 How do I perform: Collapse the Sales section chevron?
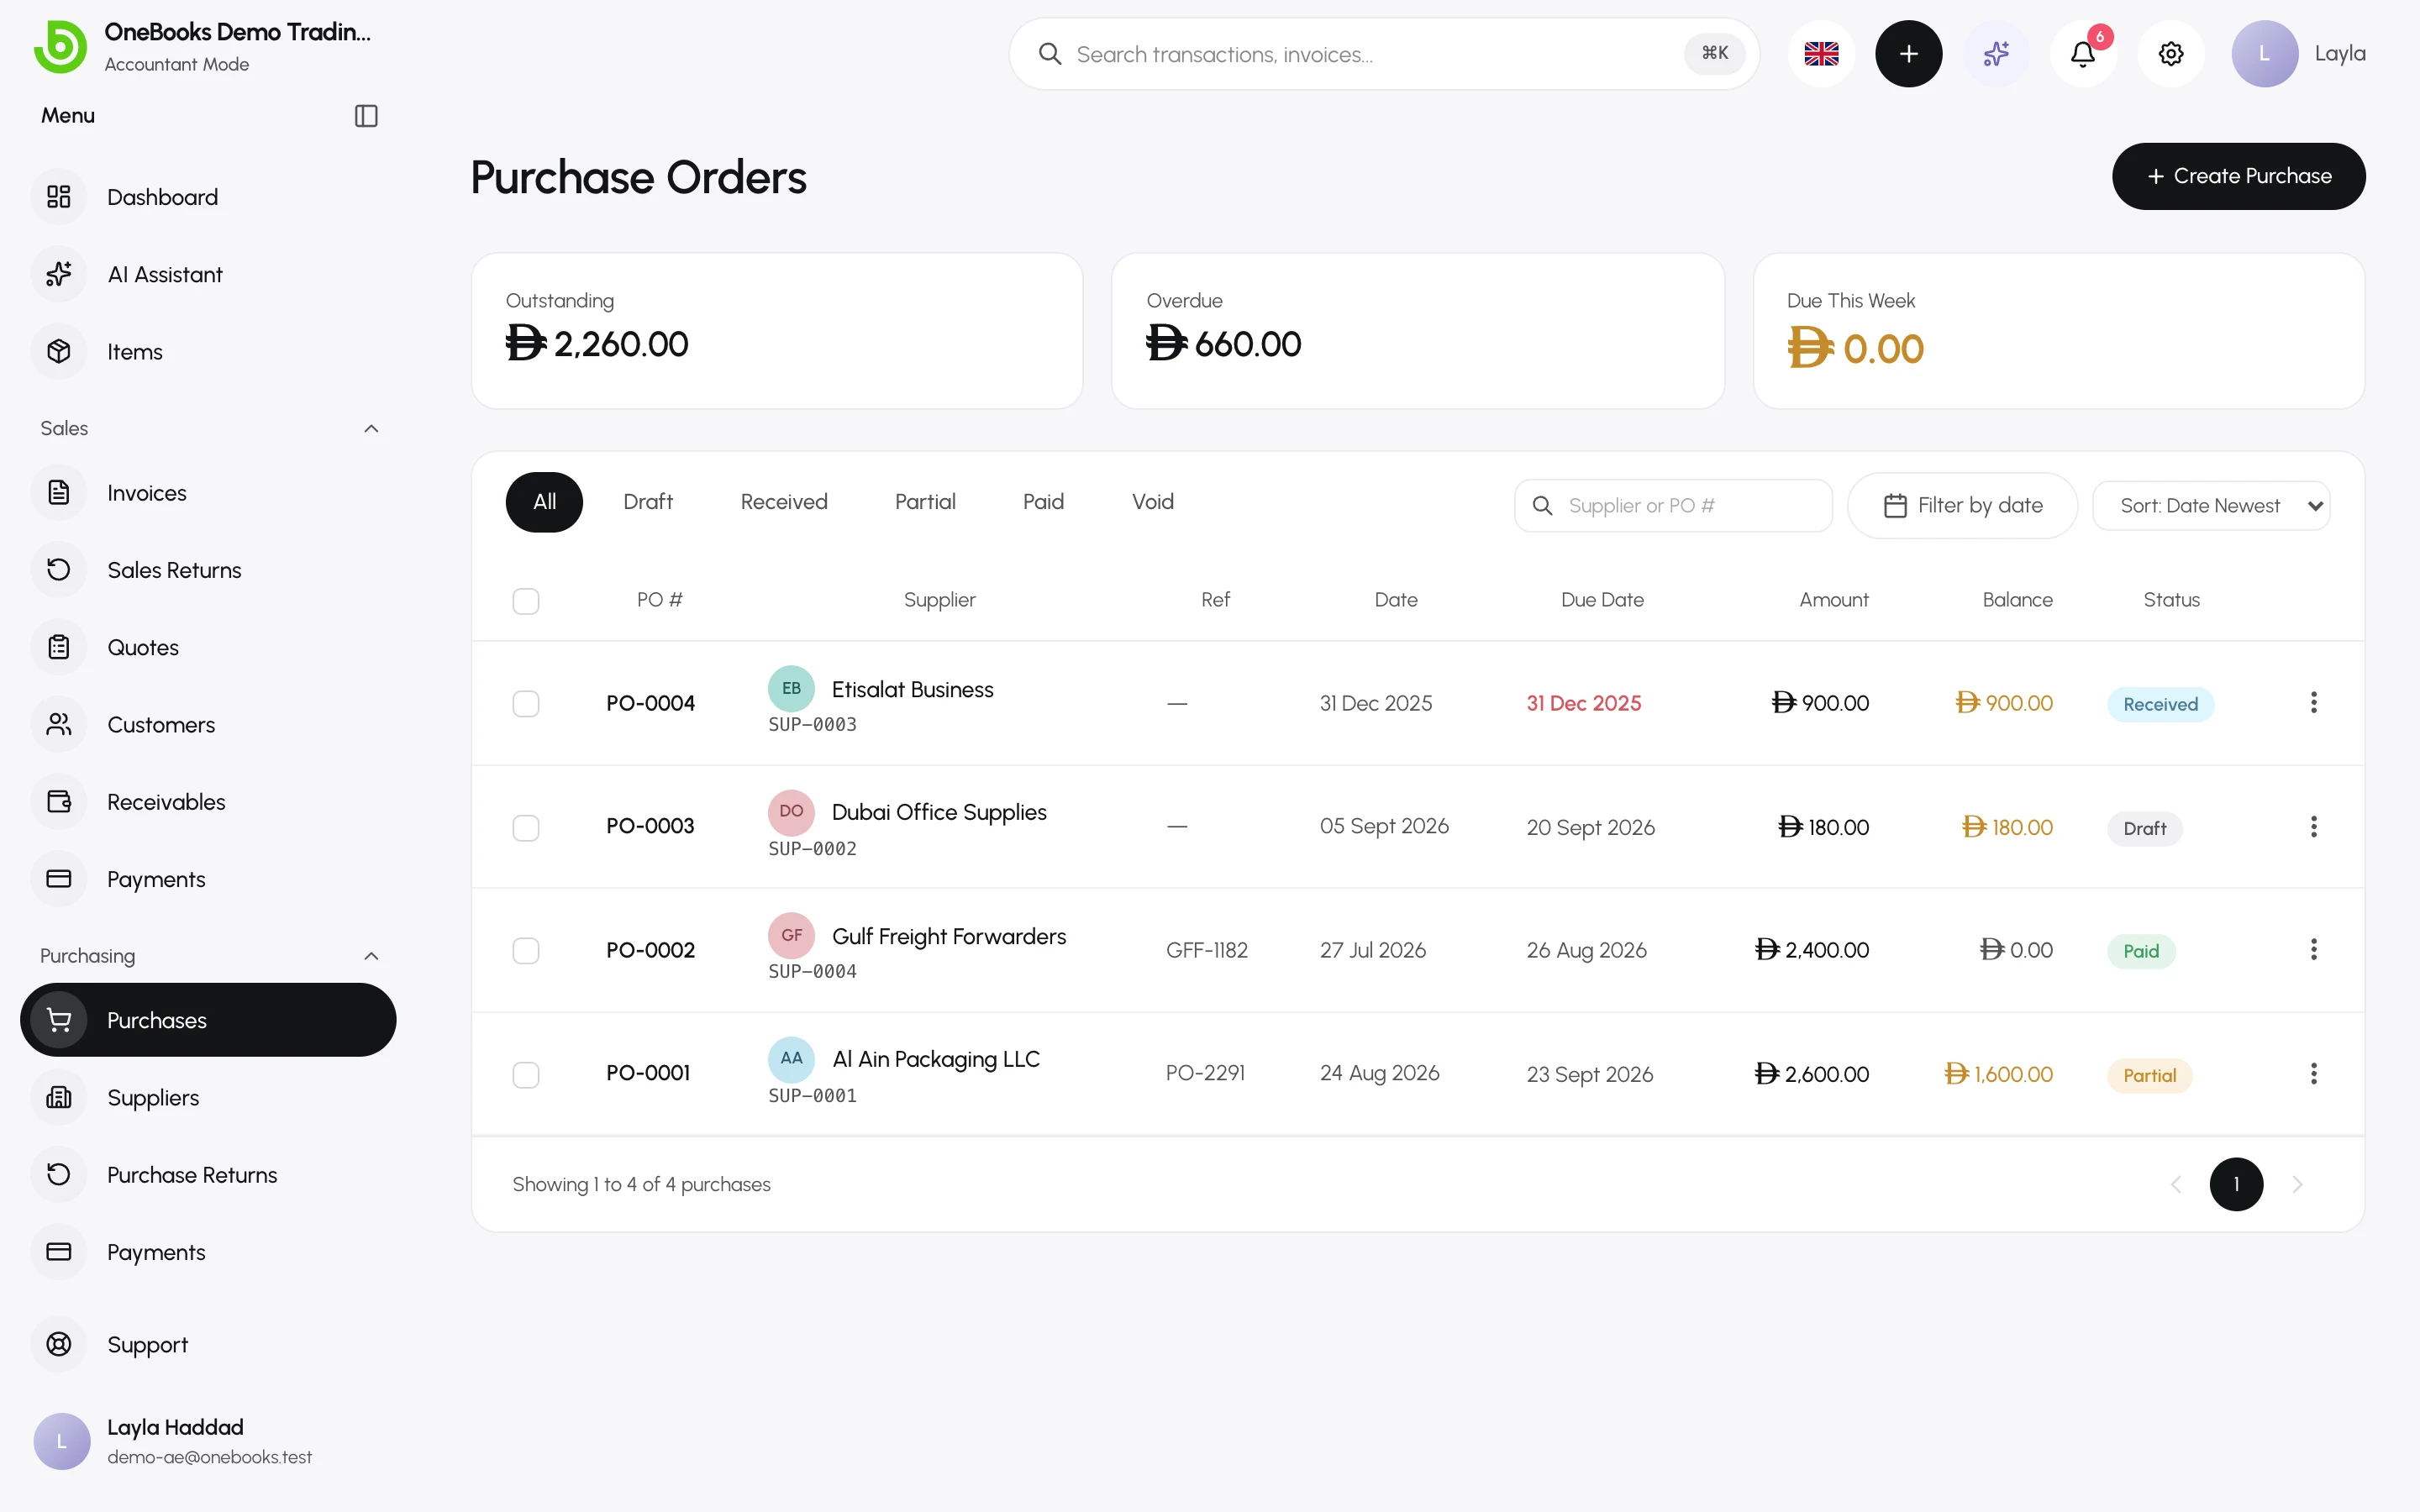371,429
